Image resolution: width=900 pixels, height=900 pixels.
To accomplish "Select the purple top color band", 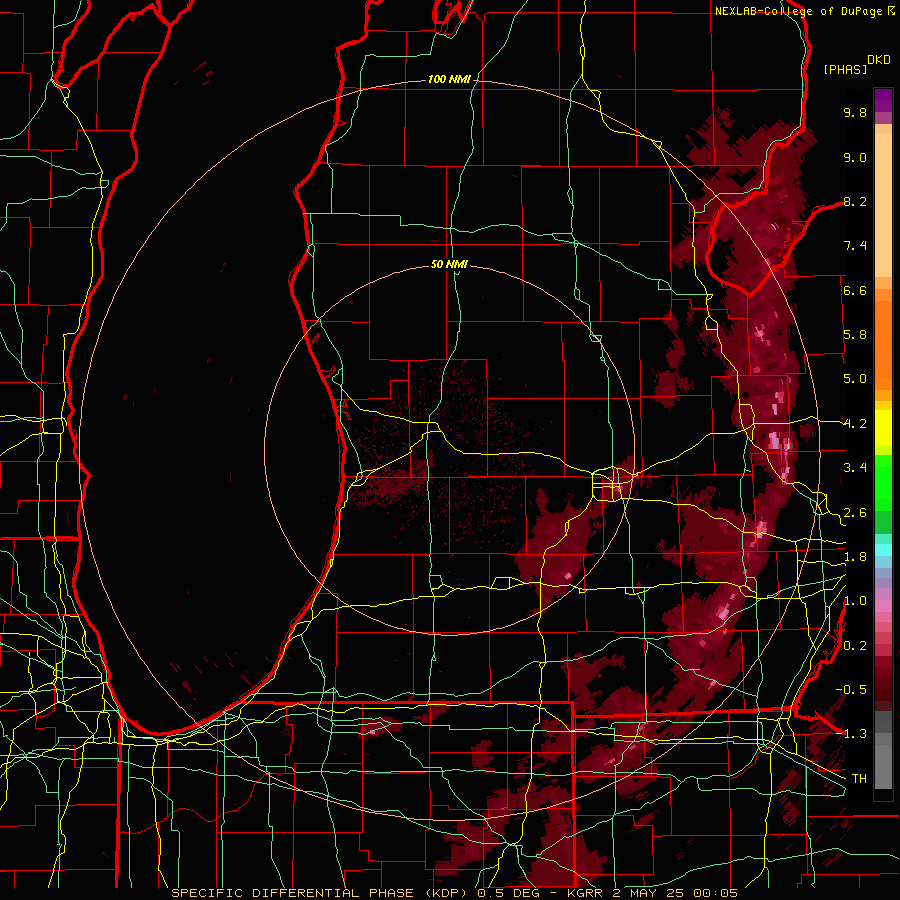I will coord(883,100).
